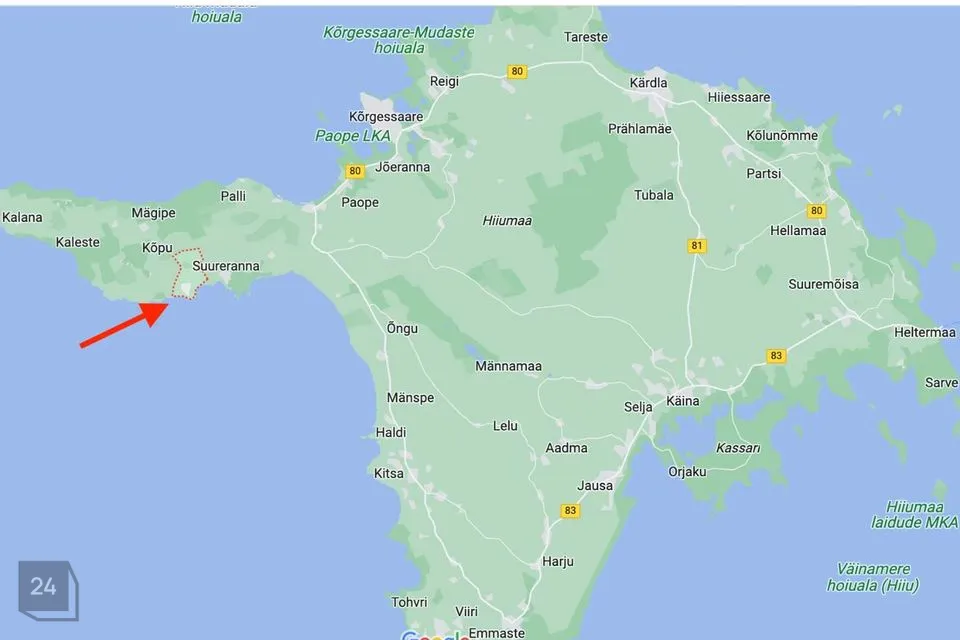Click the Emmaste label

(497, 633)
